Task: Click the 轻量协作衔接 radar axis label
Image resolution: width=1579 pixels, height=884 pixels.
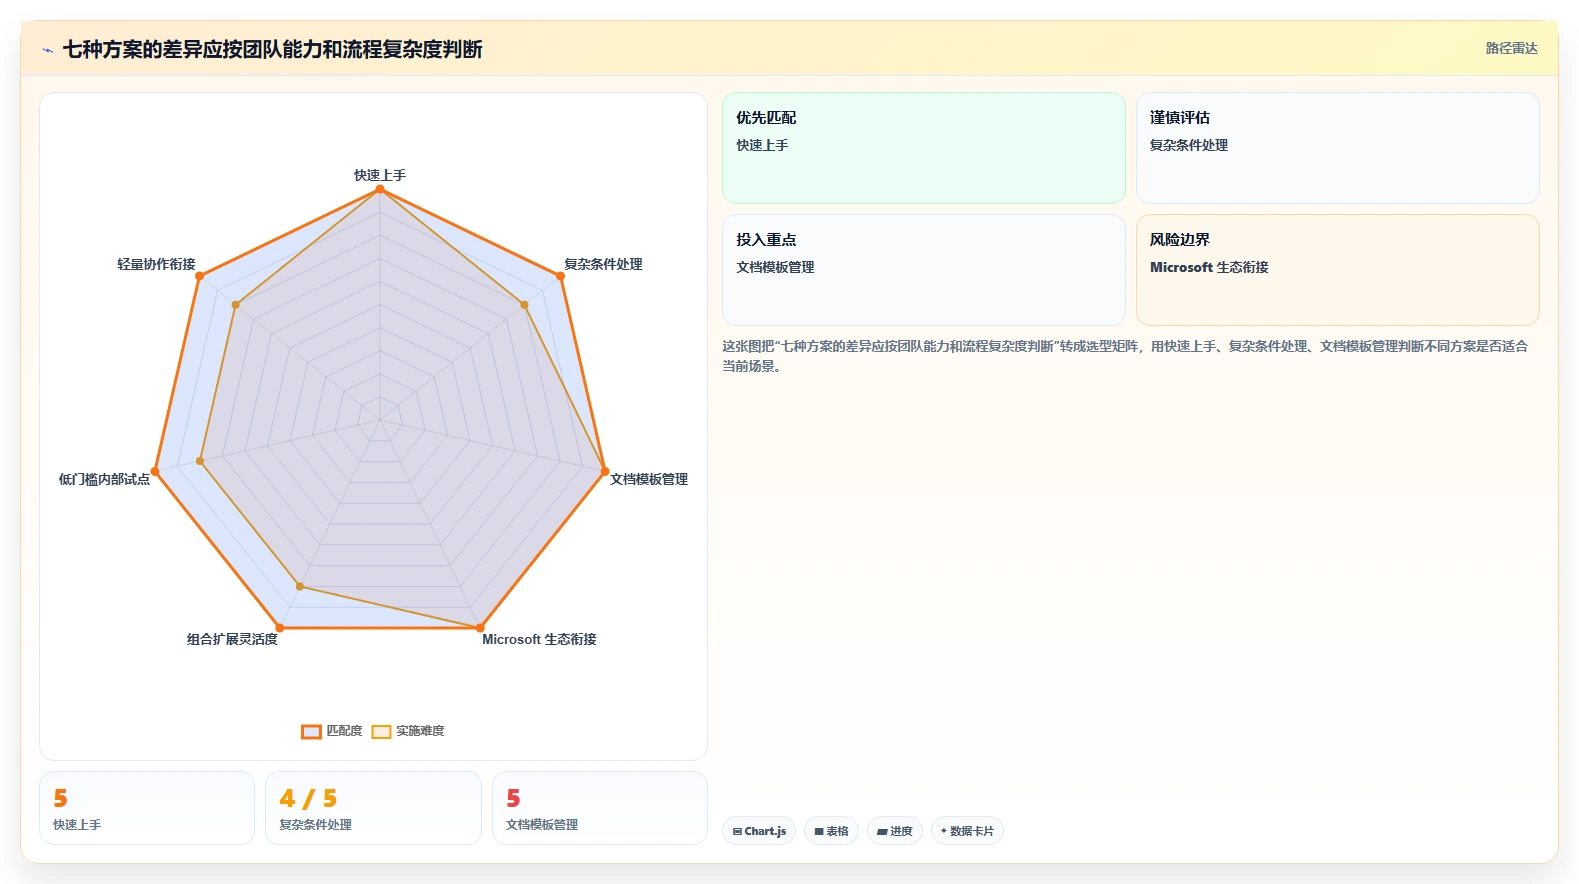Action: click(156, 264)
